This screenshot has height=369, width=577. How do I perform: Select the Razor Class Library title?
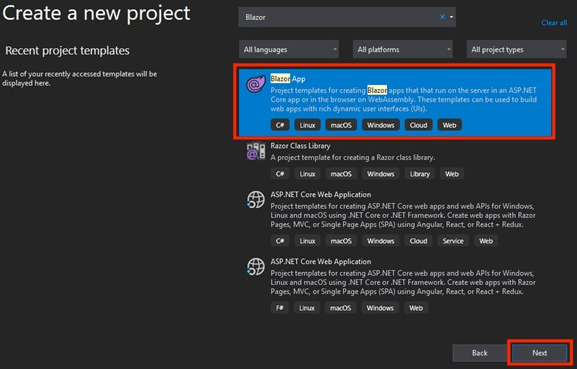pos(300,146)
